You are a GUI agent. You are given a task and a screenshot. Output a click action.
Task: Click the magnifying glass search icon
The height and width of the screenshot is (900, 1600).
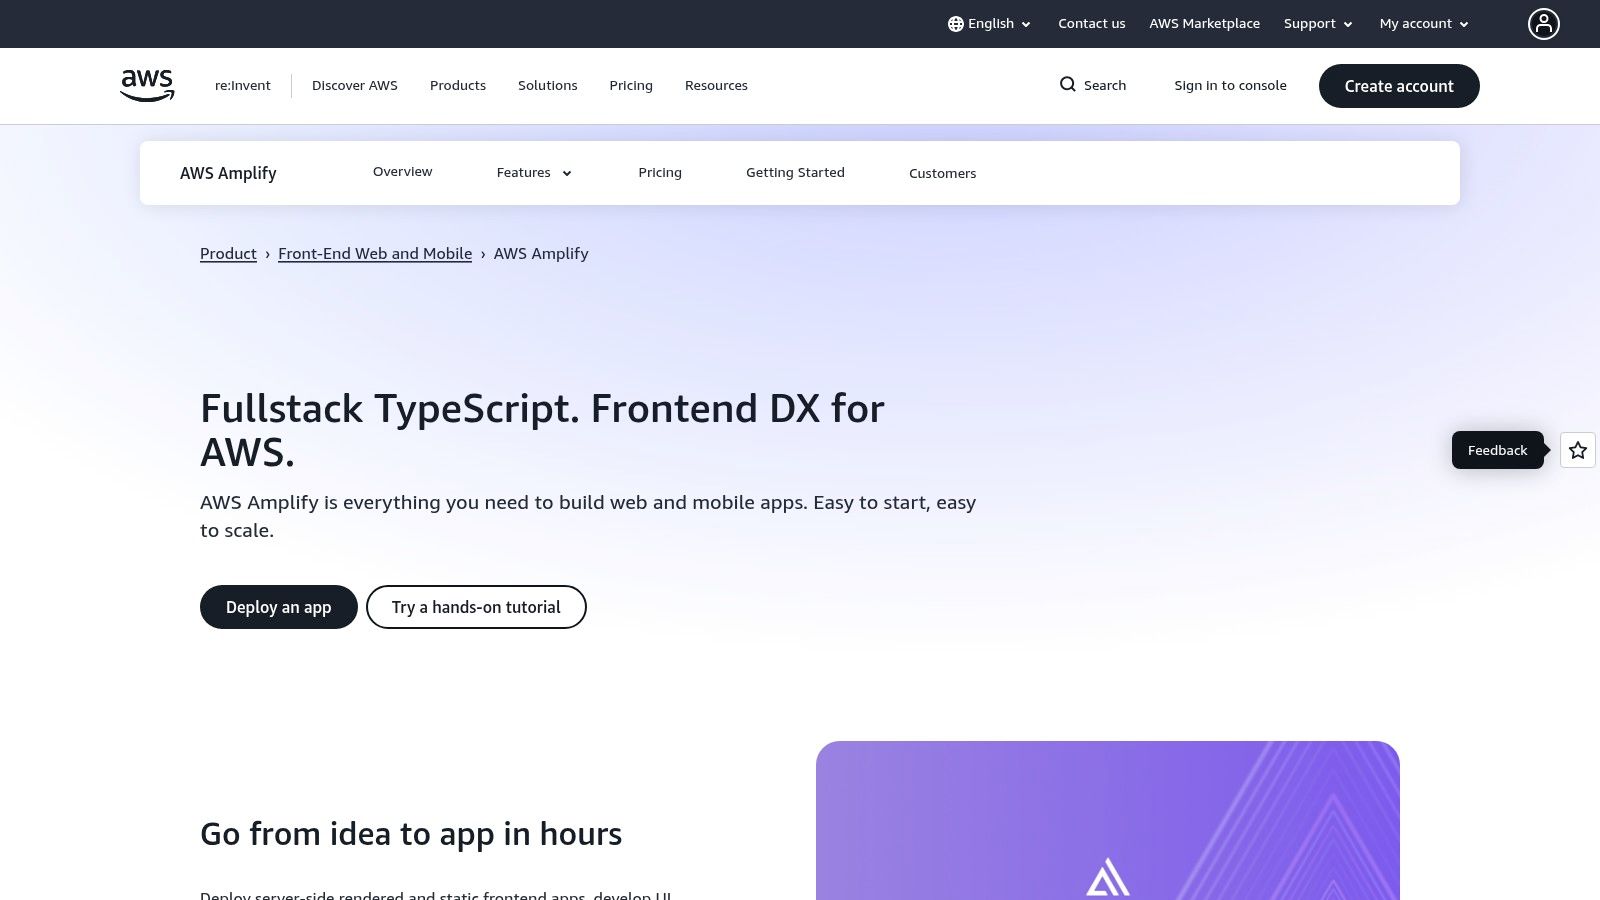(1068, 85)
